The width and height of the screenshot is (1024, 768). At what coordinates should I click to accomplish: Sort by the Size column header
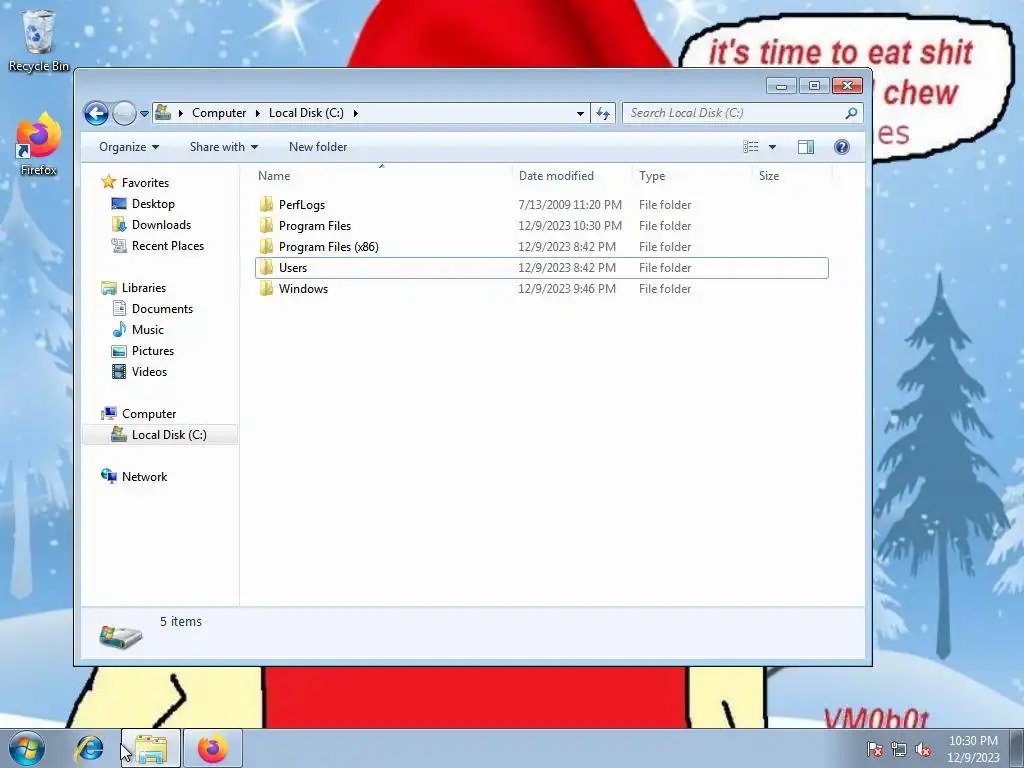tap(792, 176)
